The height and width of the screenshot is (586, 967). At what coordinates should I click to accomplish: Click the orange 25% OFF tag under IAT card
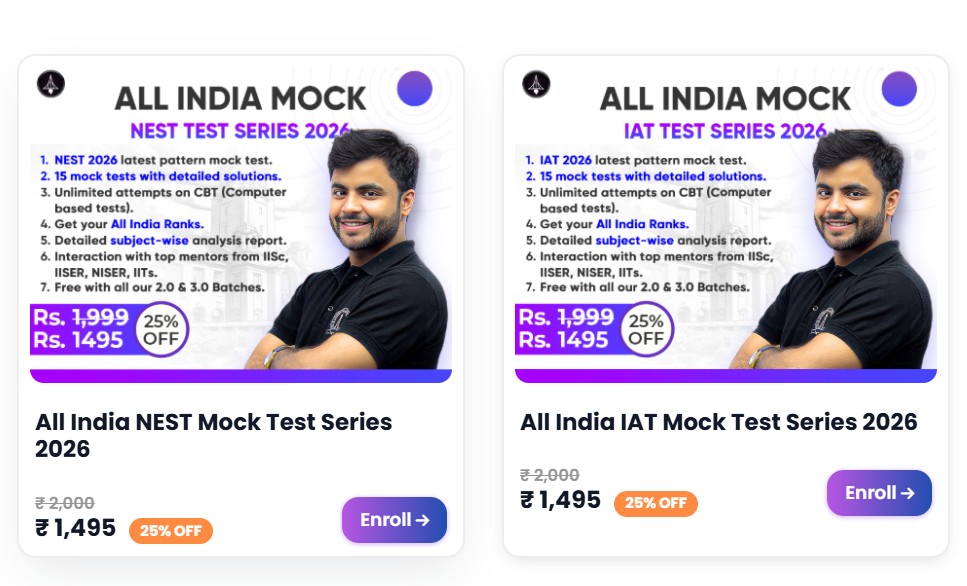656,503
